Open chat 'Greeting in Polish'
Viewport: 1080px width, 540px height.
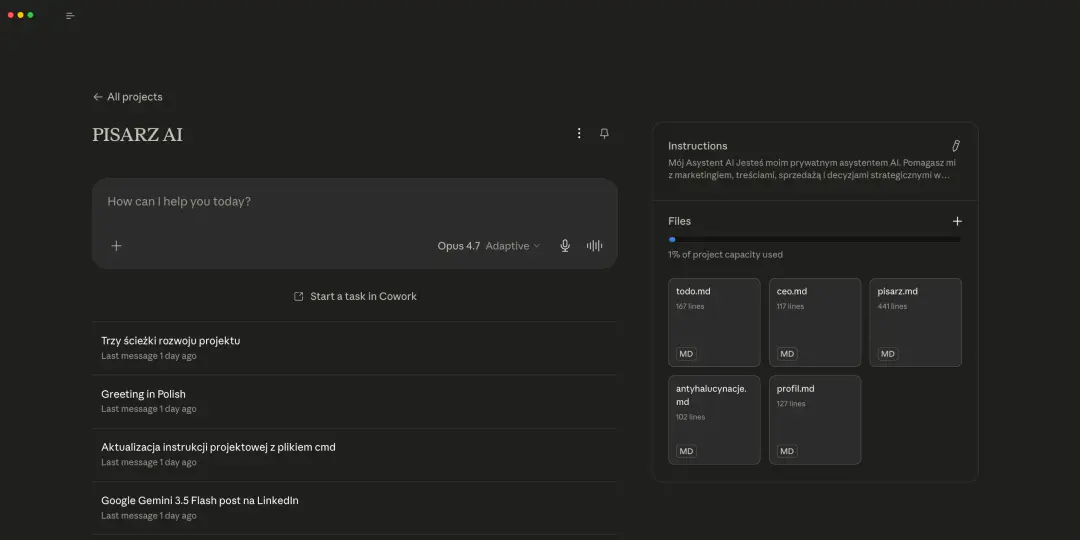point(354,402)
